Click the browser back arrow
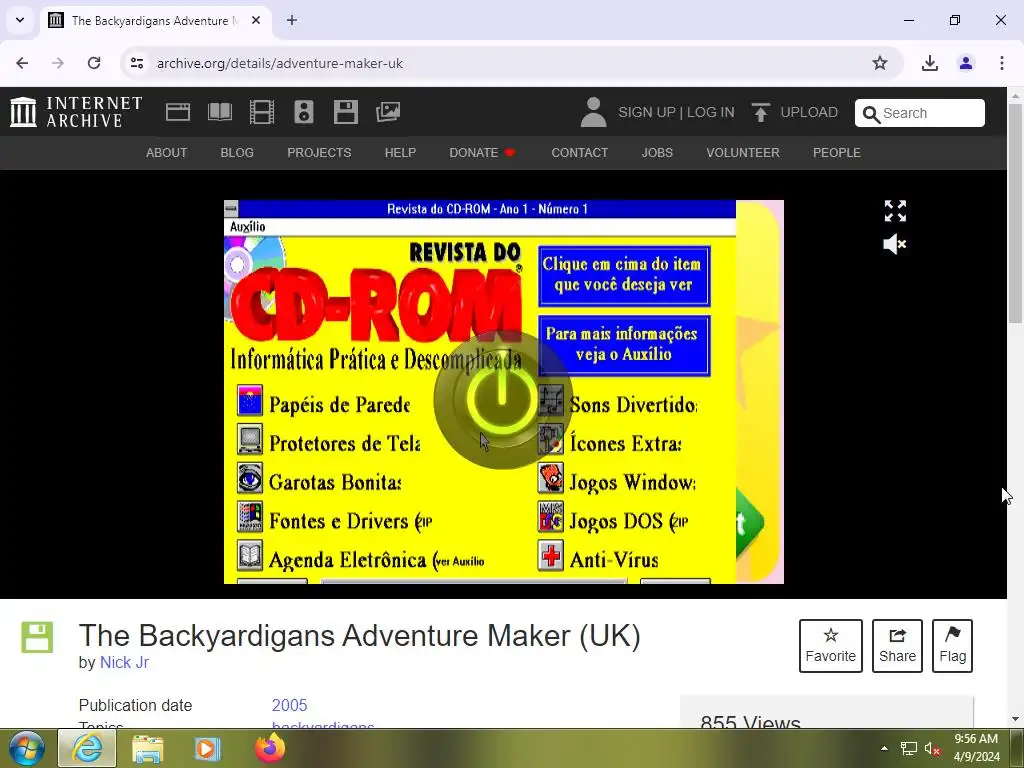The height and width of the screenshot is (768, 1024). click(22, 63)
